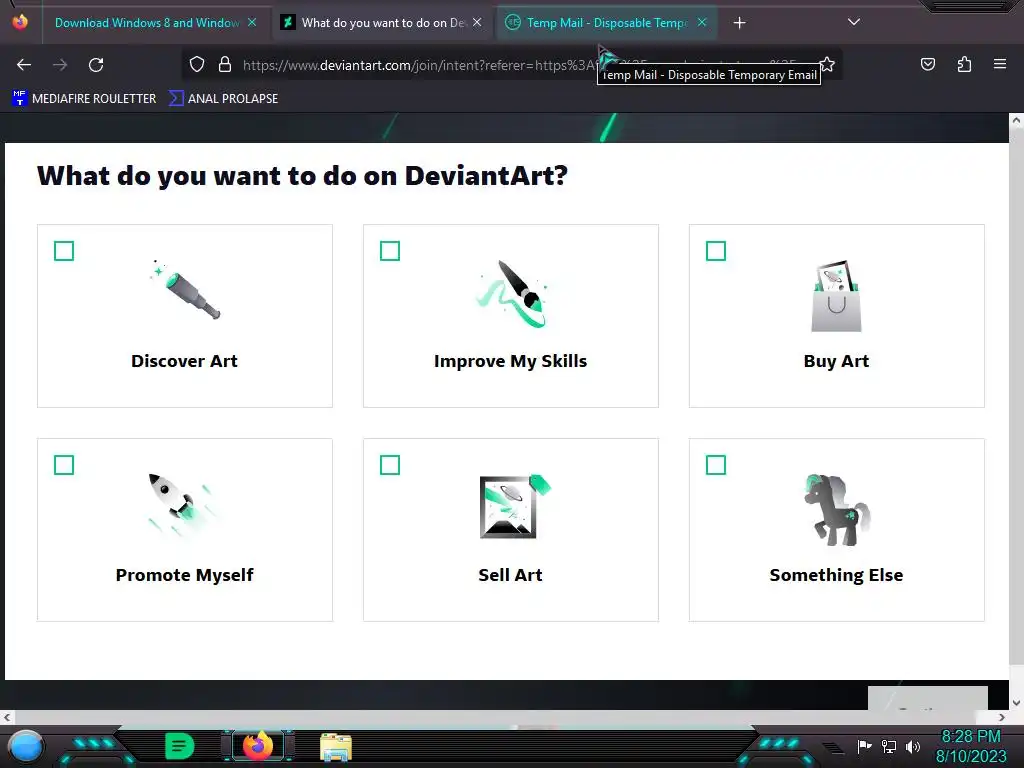This screenshot has height=768, width=1024.
Task: Select the Buy Art label
Action: tap(837, 361)
